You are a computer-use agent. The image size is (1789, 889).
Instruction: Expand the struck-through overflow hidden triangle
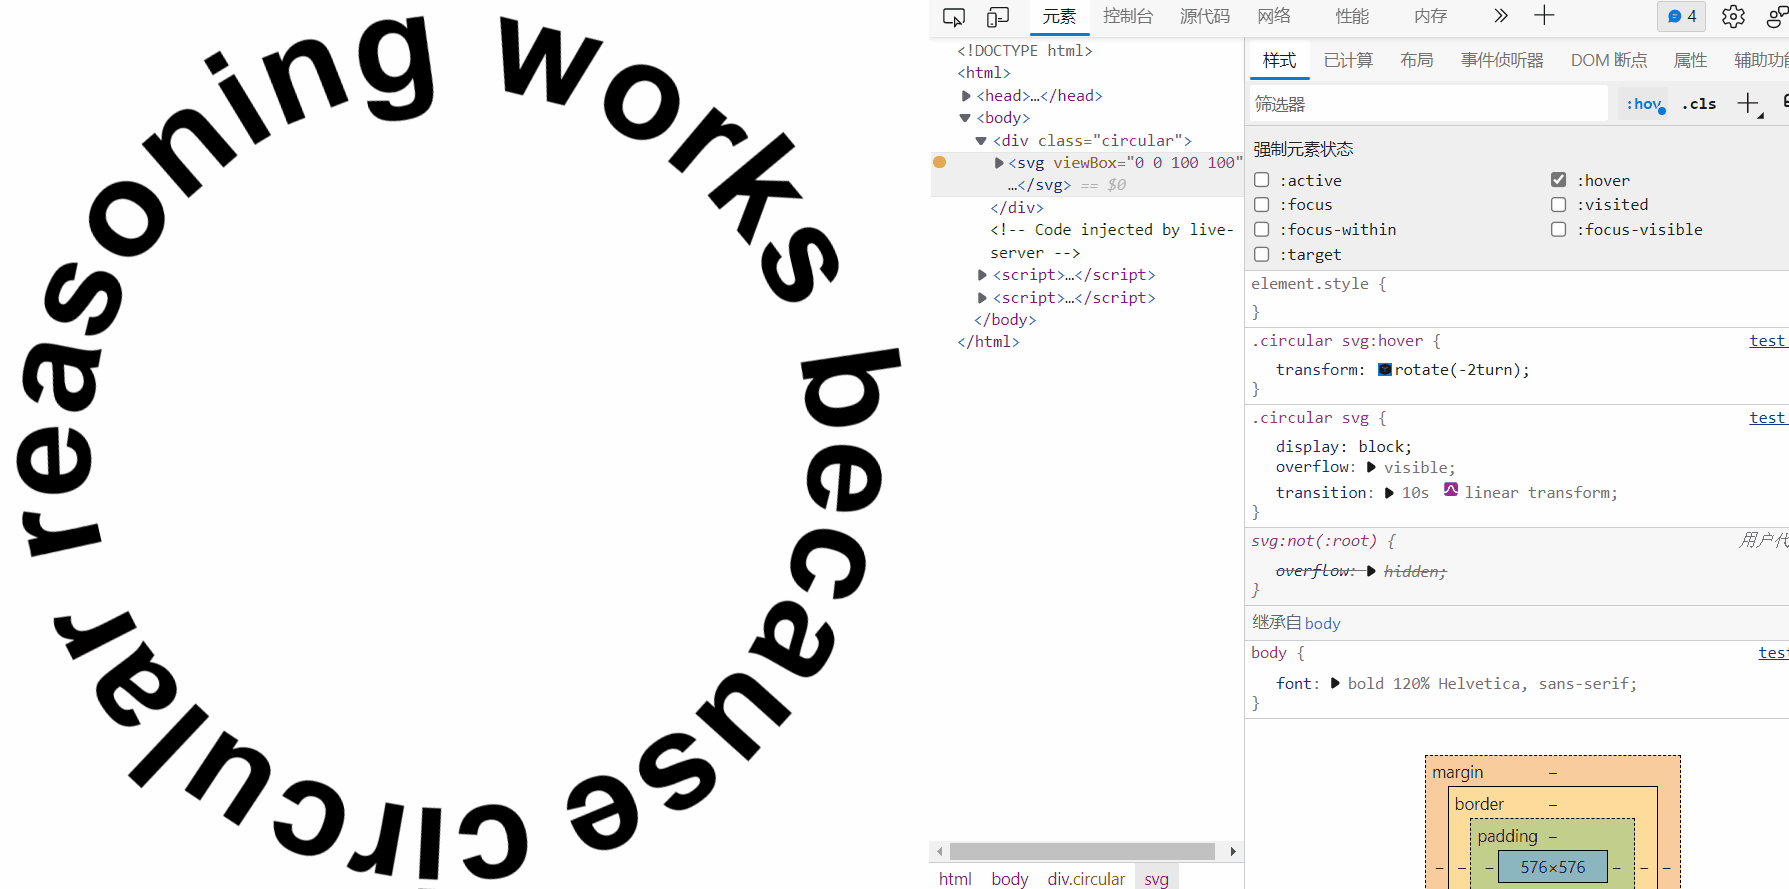point(1371,570)
